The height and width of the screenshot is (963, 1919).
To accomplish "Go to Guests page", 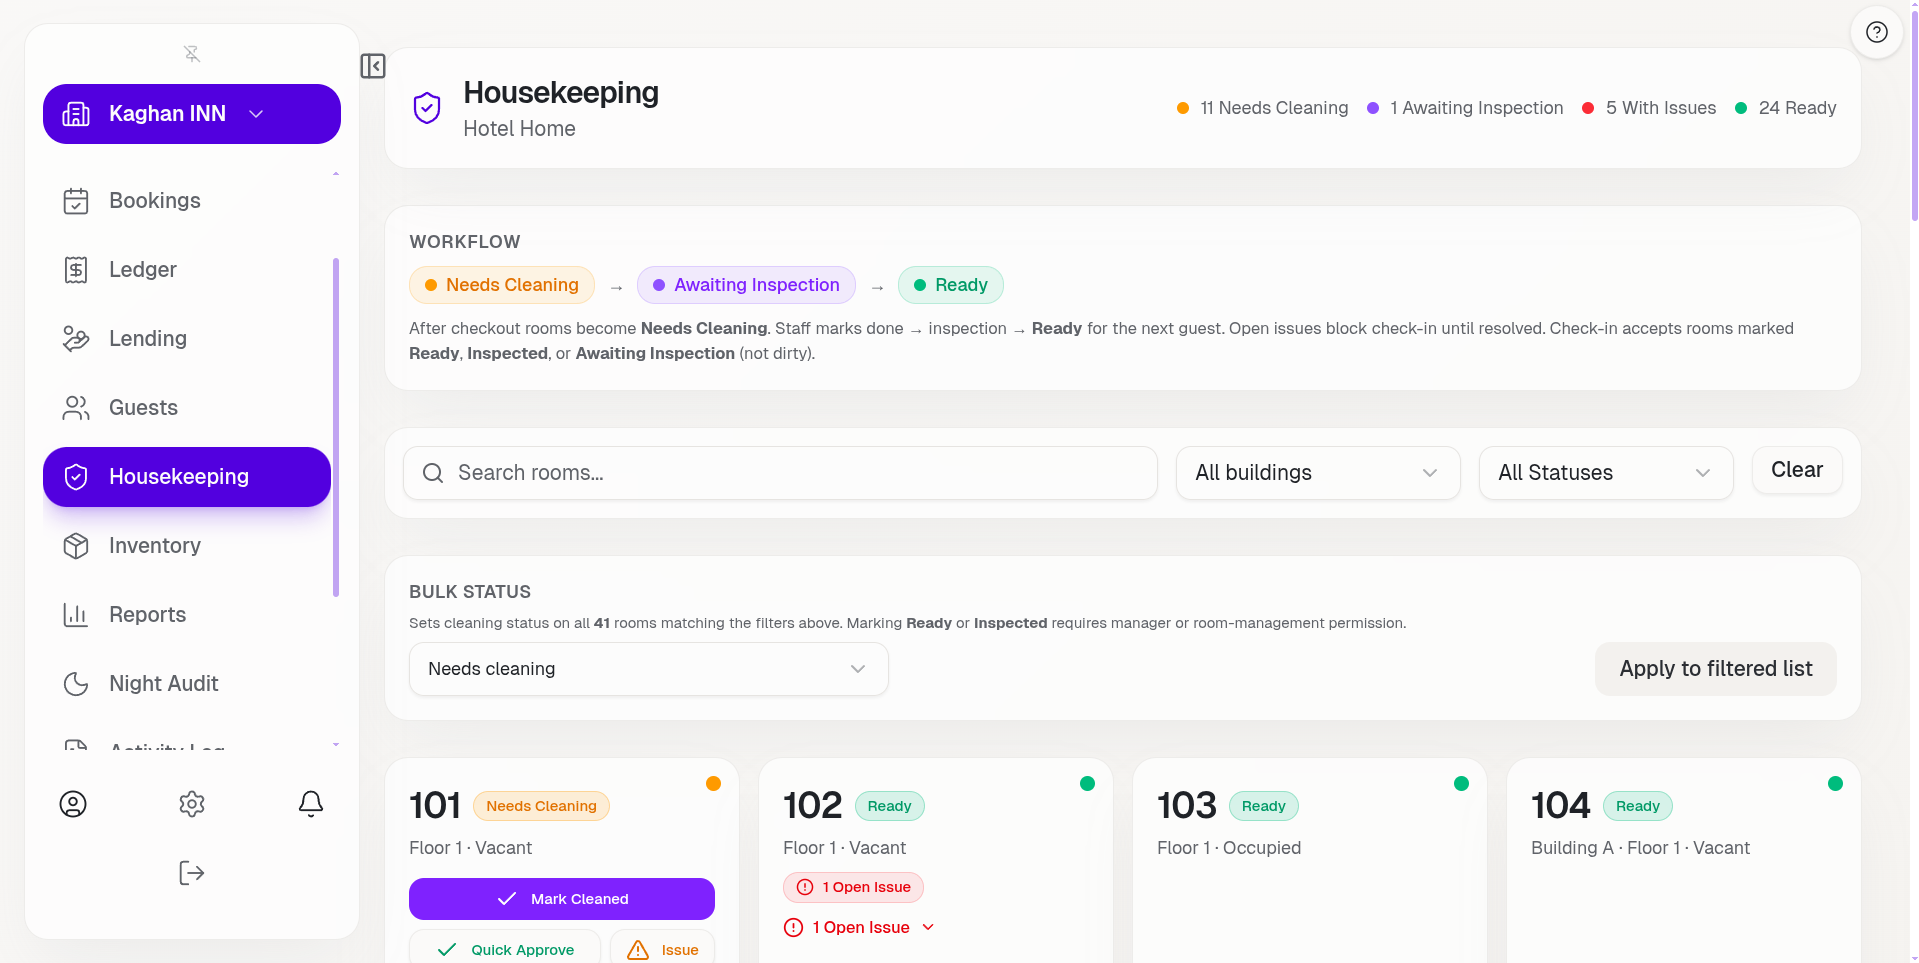I will 187,408.
